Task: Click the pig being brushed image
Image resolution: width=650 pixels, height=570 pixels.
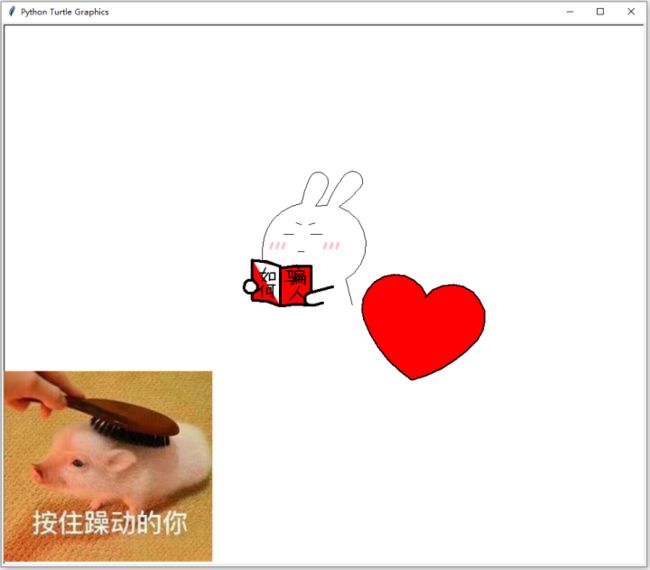Action: tap(108, 466)
